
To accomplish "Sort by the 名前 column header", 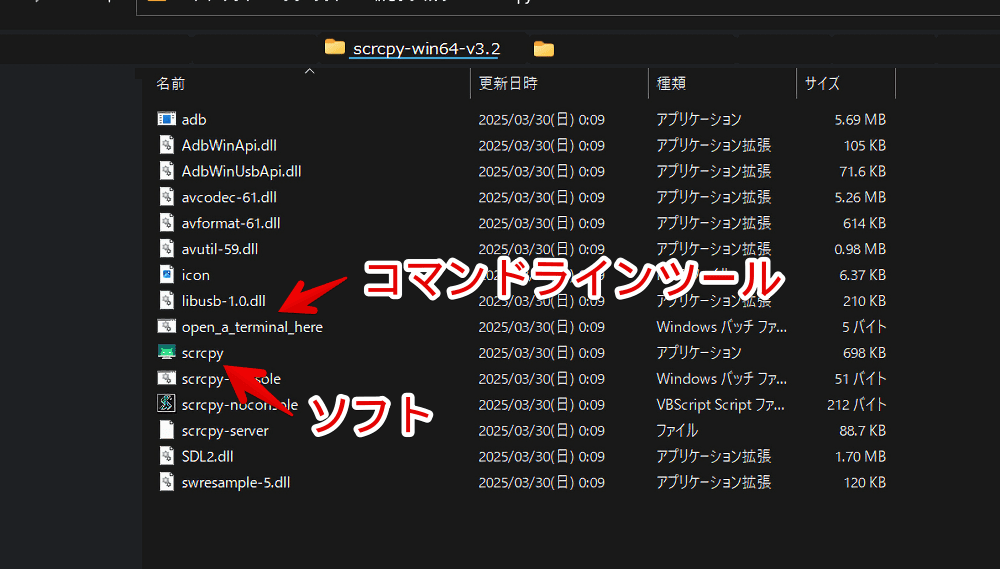I will (171, 84).
